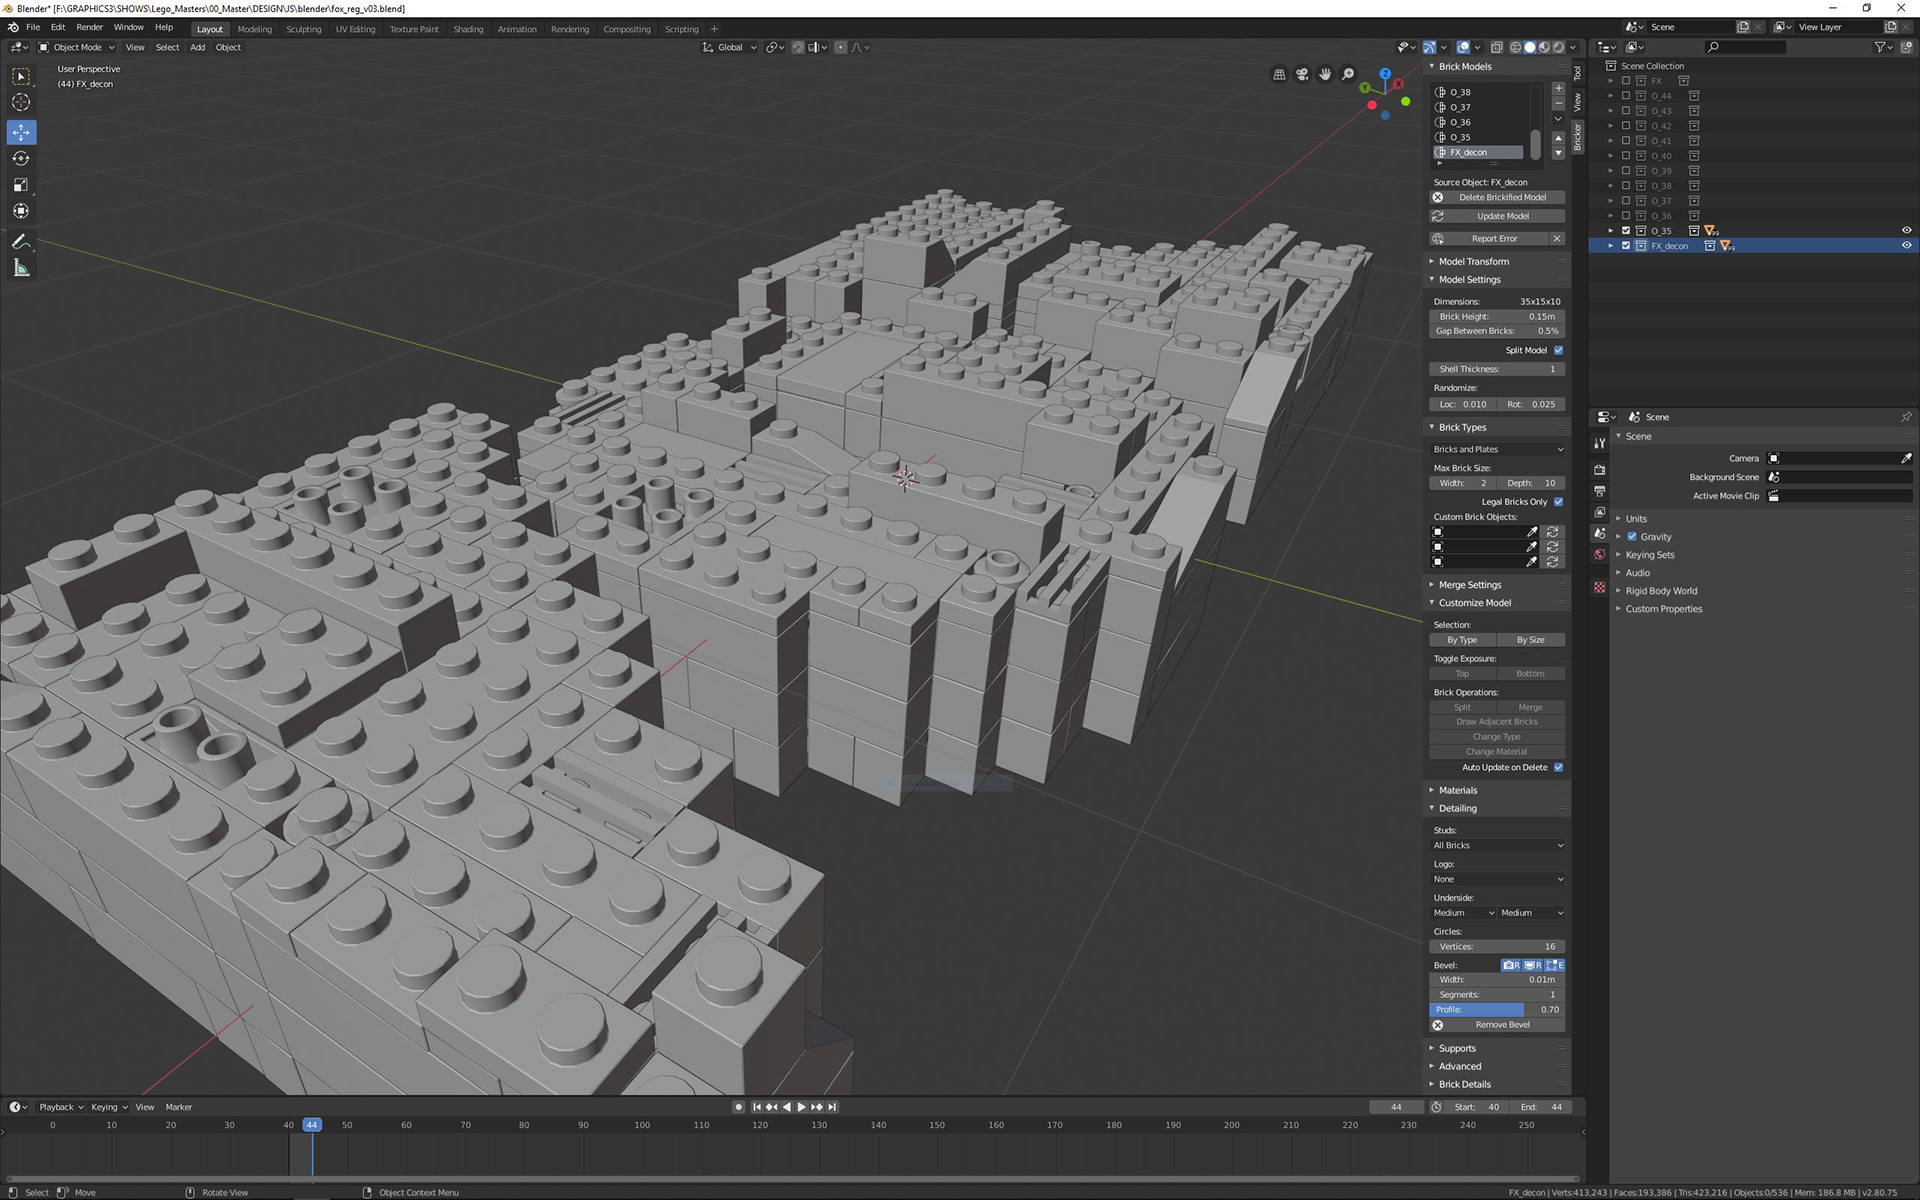Select the Annotate pencil tool
The image size is (1920, 1200).
(x=21, y=242)
